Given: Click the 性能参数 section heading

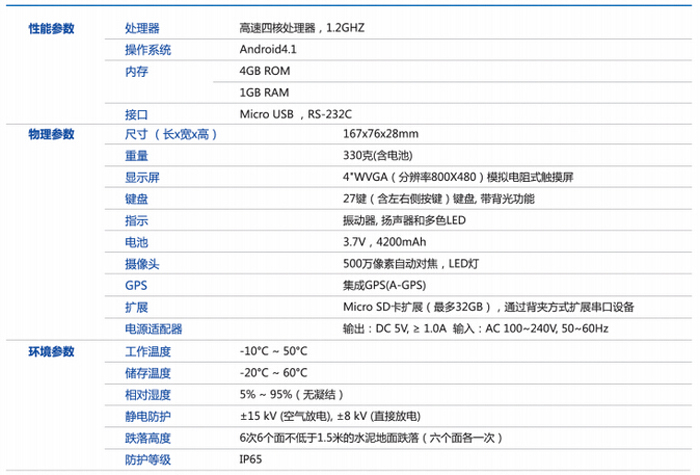Looking at the screenshot, I should tap(50, 28).
